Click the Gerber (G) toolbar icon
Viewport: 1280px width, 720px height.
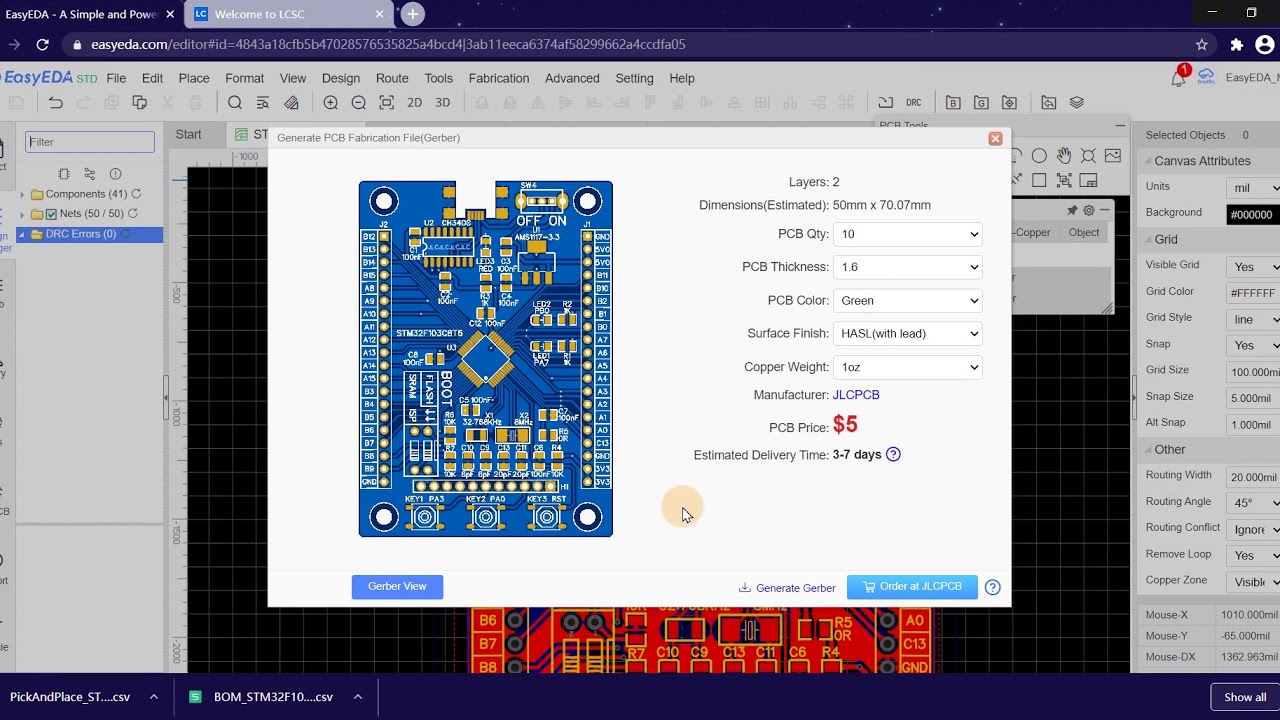tap(981, 103)
